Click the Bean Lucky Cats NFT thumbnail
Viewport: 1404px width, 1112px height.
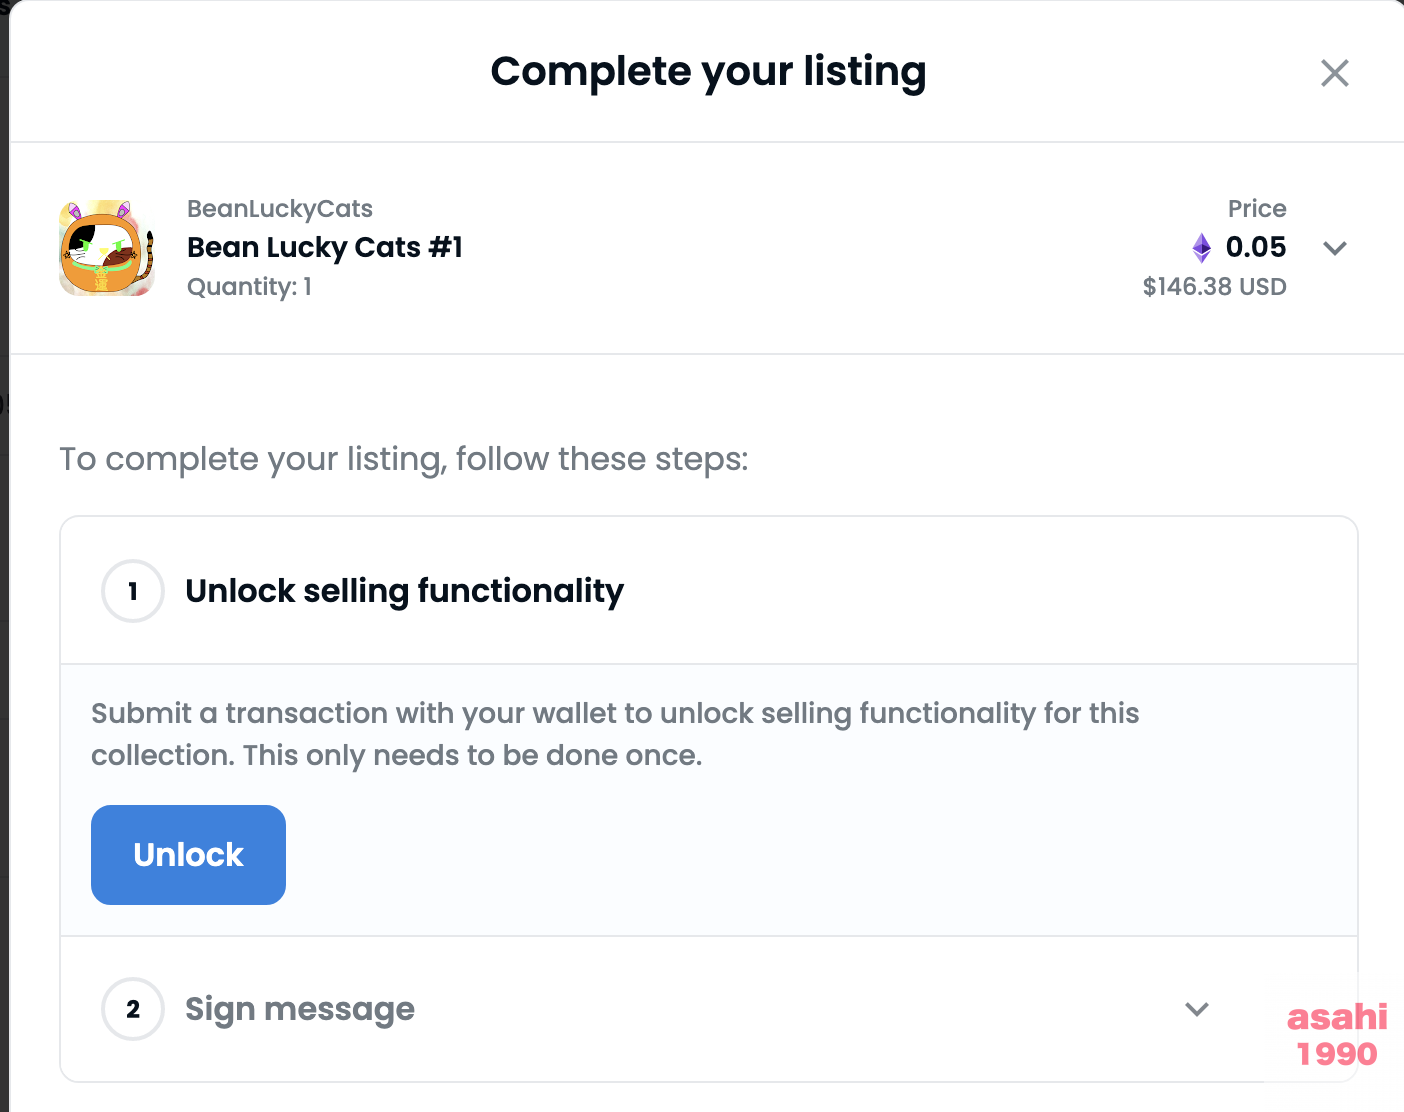click(x=107, y=248)
